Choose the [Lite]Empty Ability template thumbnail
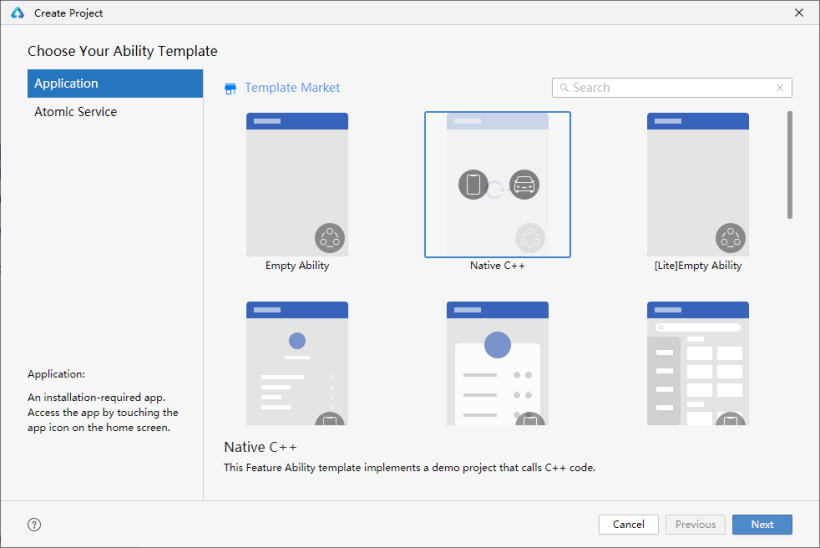Screen dimensions: 820x548 tap(698, 184)
